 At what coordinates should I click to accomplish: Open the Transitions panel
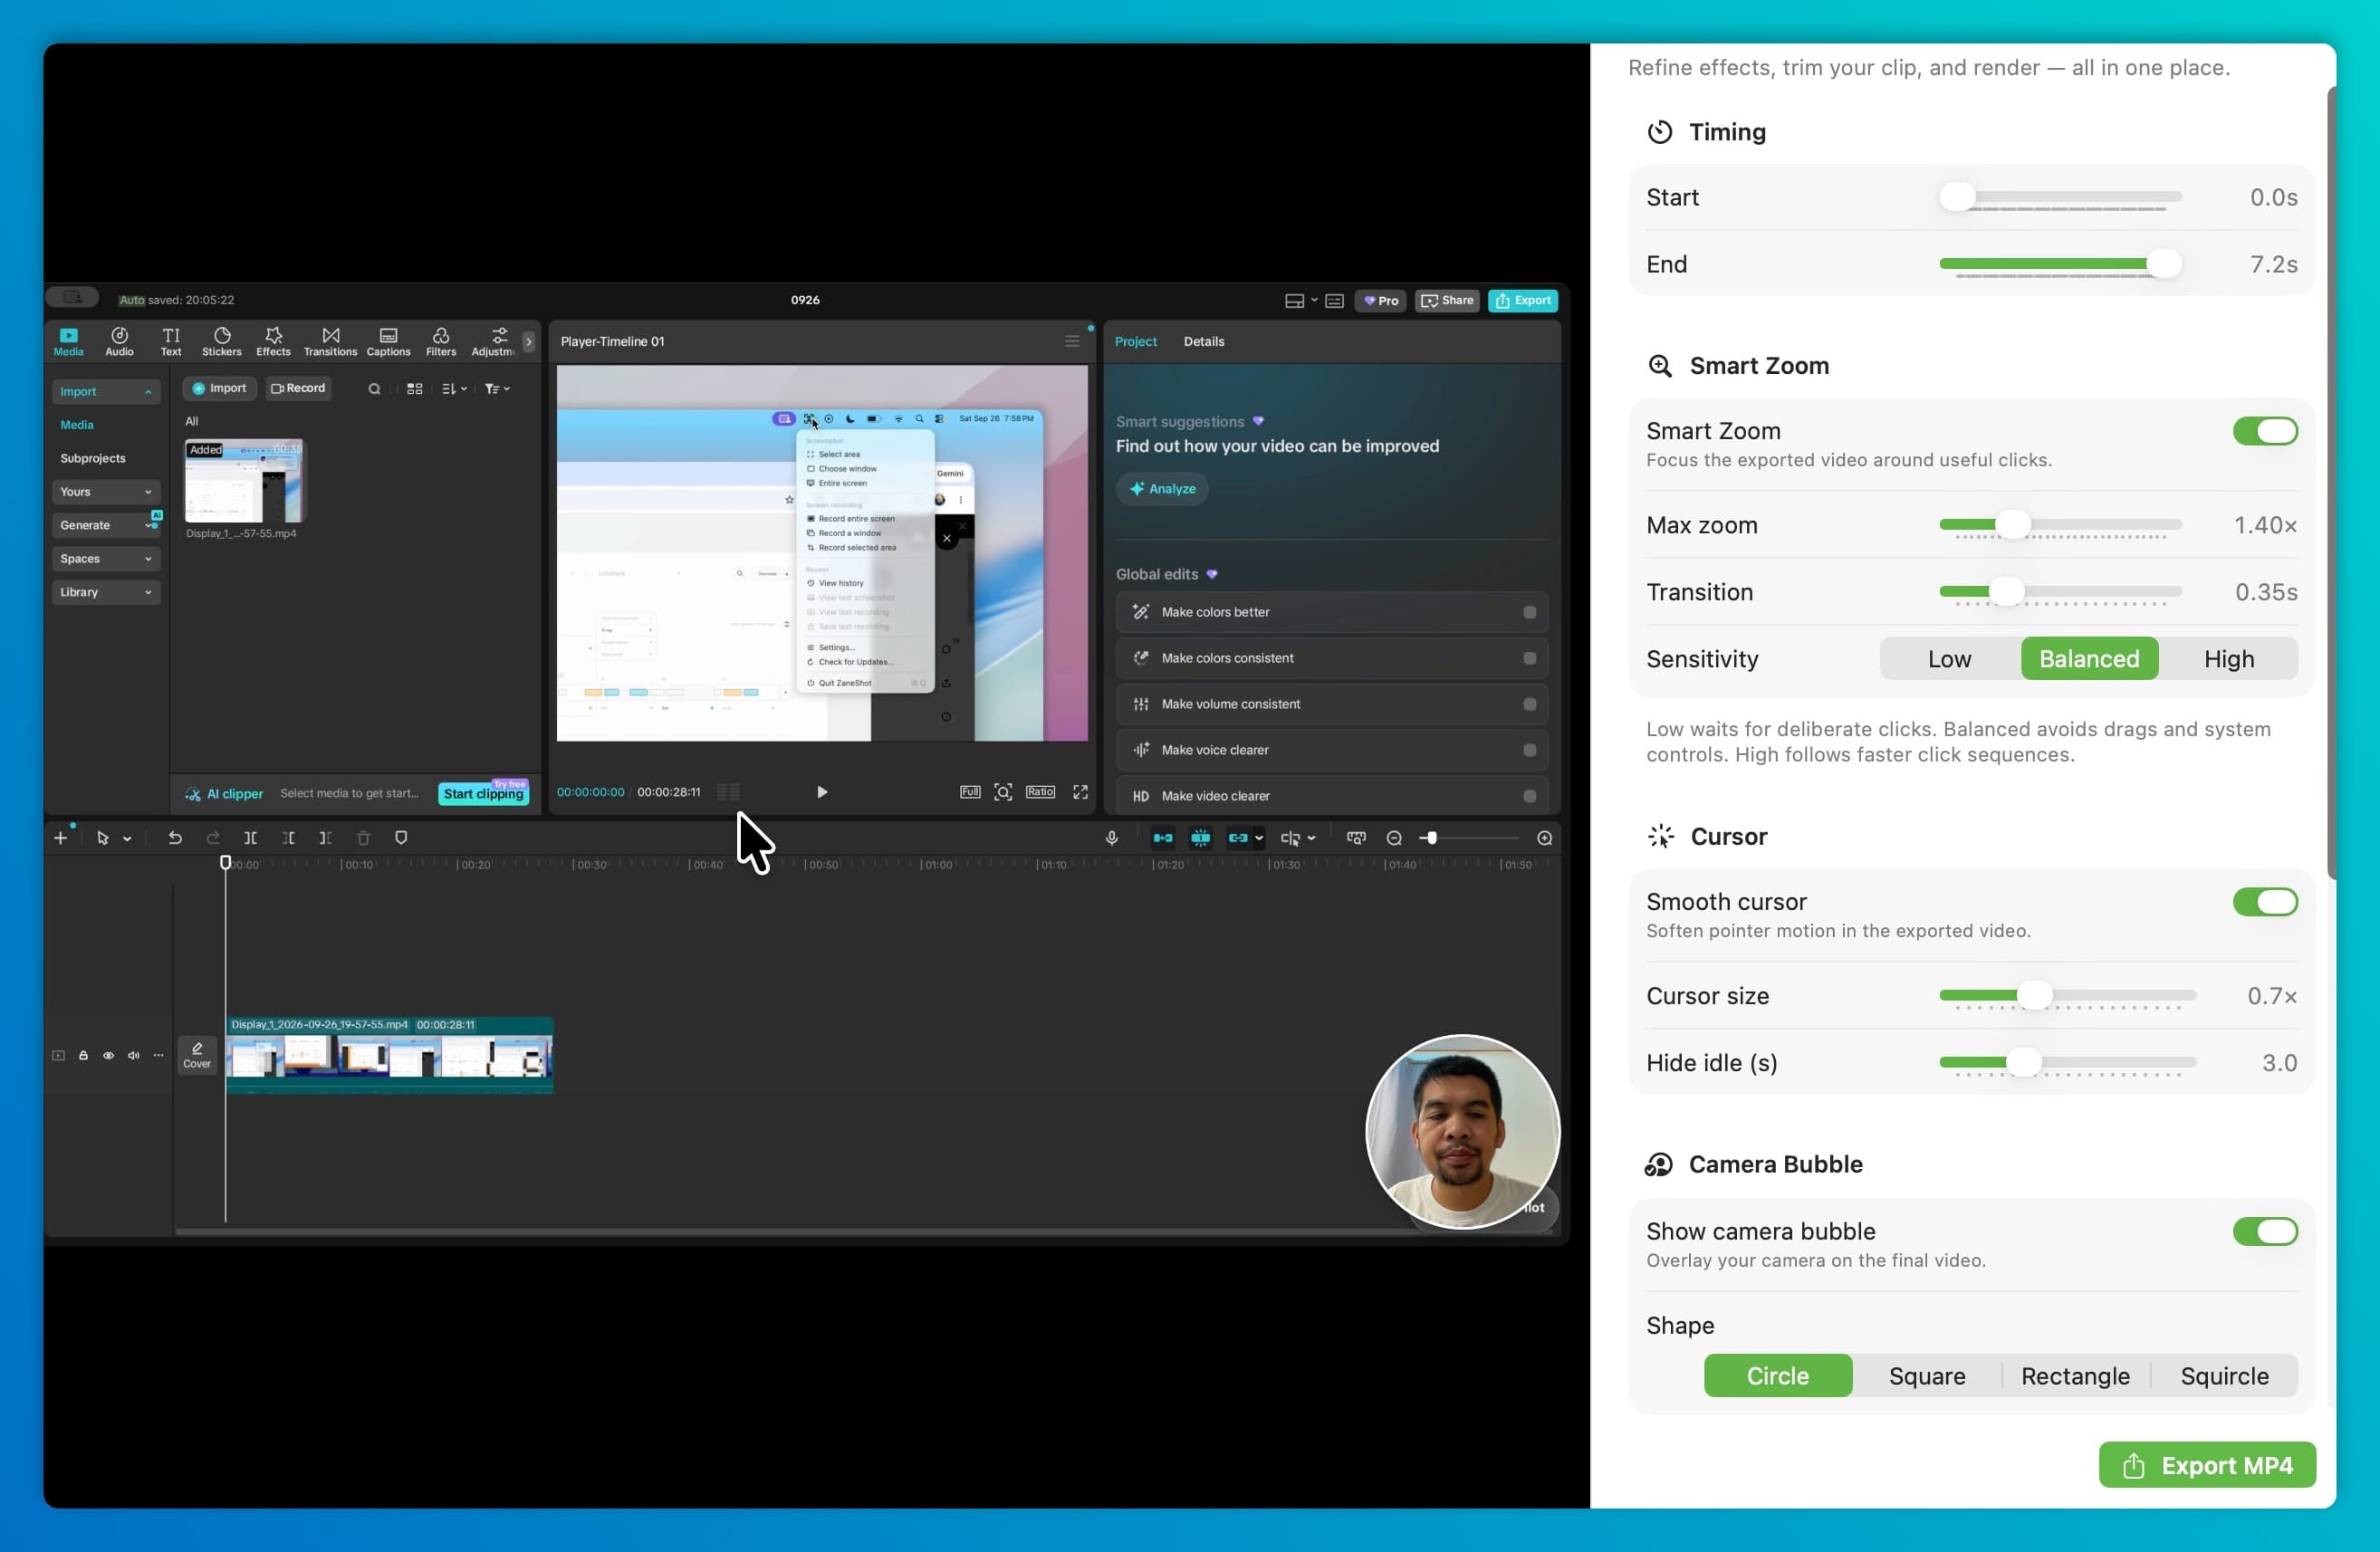coord(330,341)
